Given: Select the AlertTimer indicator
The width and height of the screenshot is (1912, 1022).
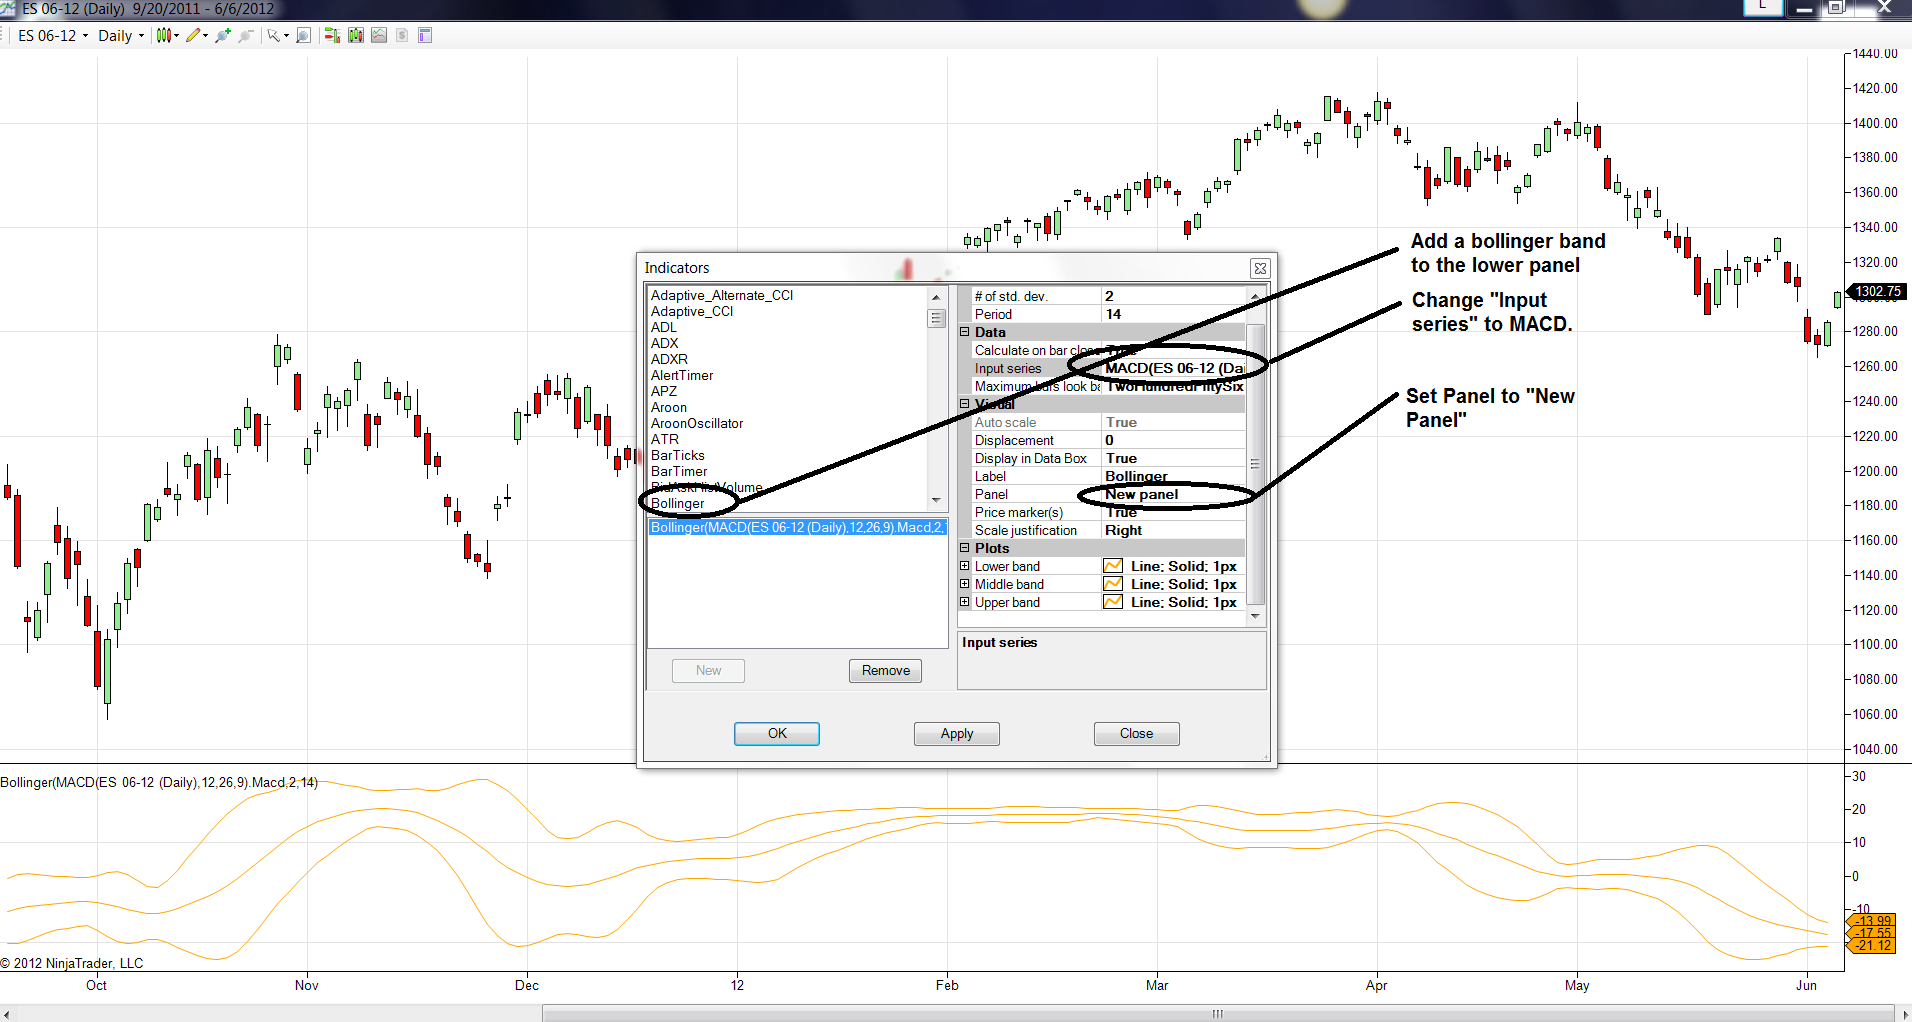Looking at the screenshot, I should pyautogui.click(x=682, y=375).
